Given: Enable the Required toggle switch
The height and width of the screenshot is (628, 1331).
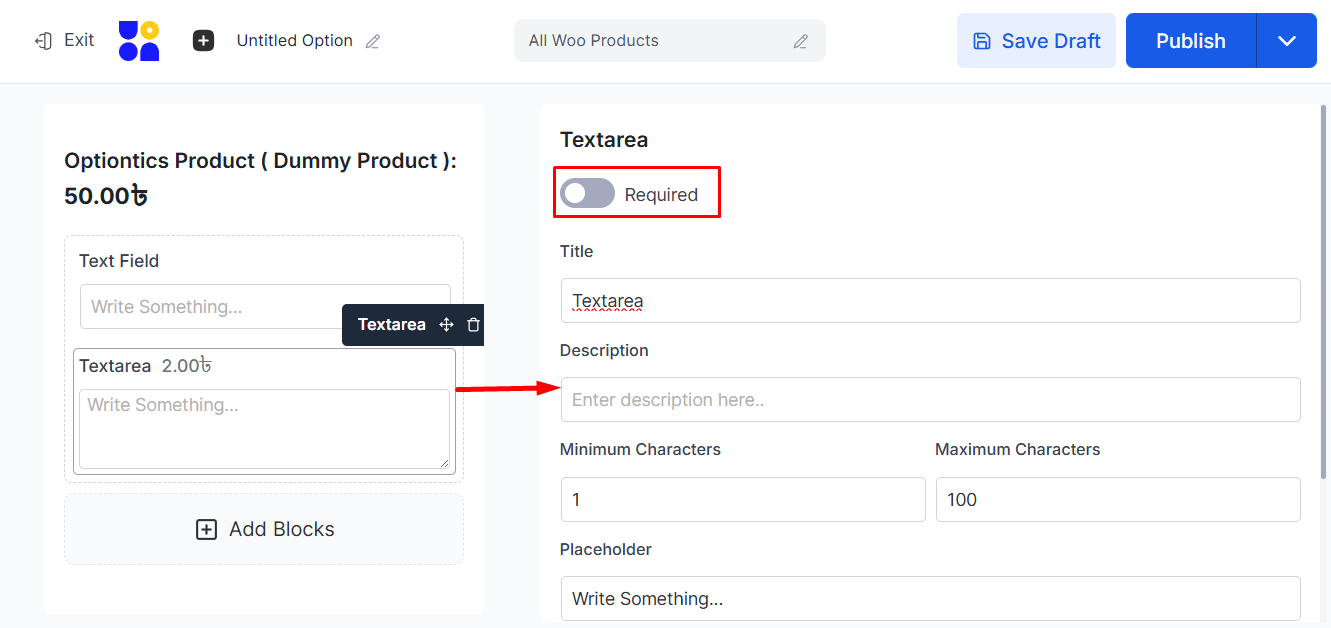Looking at the screenshot, I should pyautogui.click(x=587, y=194).
